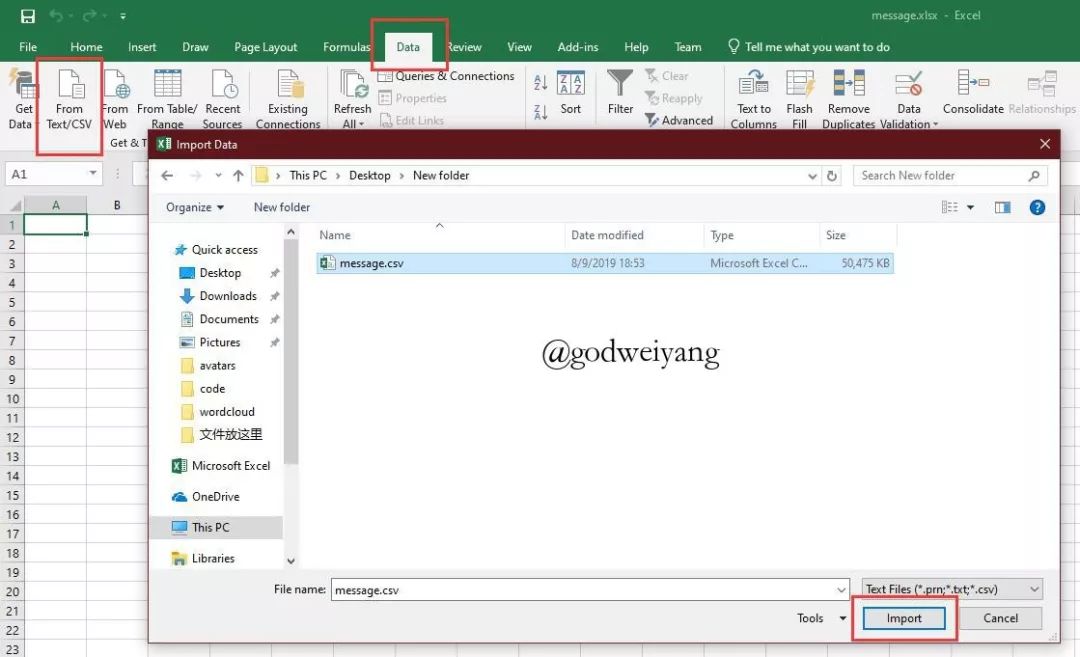This screenshot has height=657, width=1080.
Task: Select Documents in the navigation pane
Action: coord(229,320)
